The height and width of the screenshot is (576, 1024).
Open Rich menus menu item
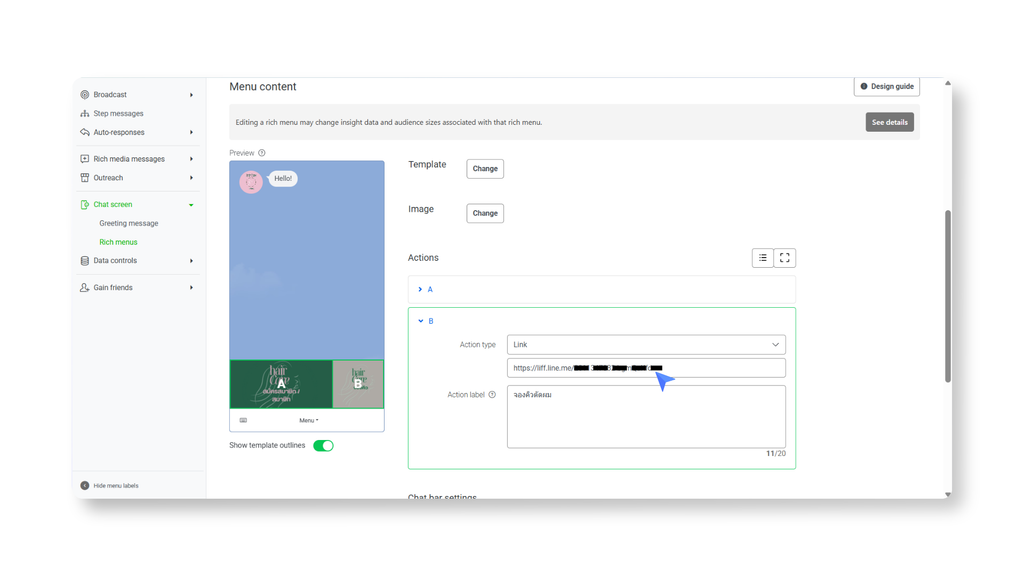coord(118,242)
